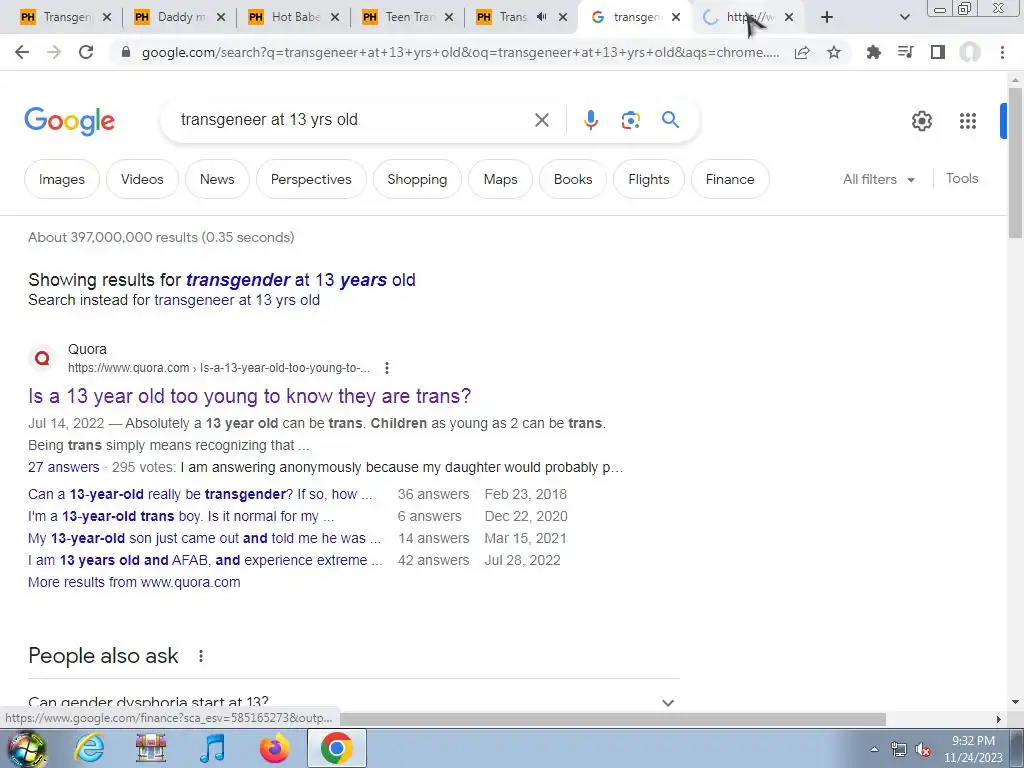Click the Quora URL breadcrumb
1024x768 pixels.
pyautogui.click(x=219, y=368)
